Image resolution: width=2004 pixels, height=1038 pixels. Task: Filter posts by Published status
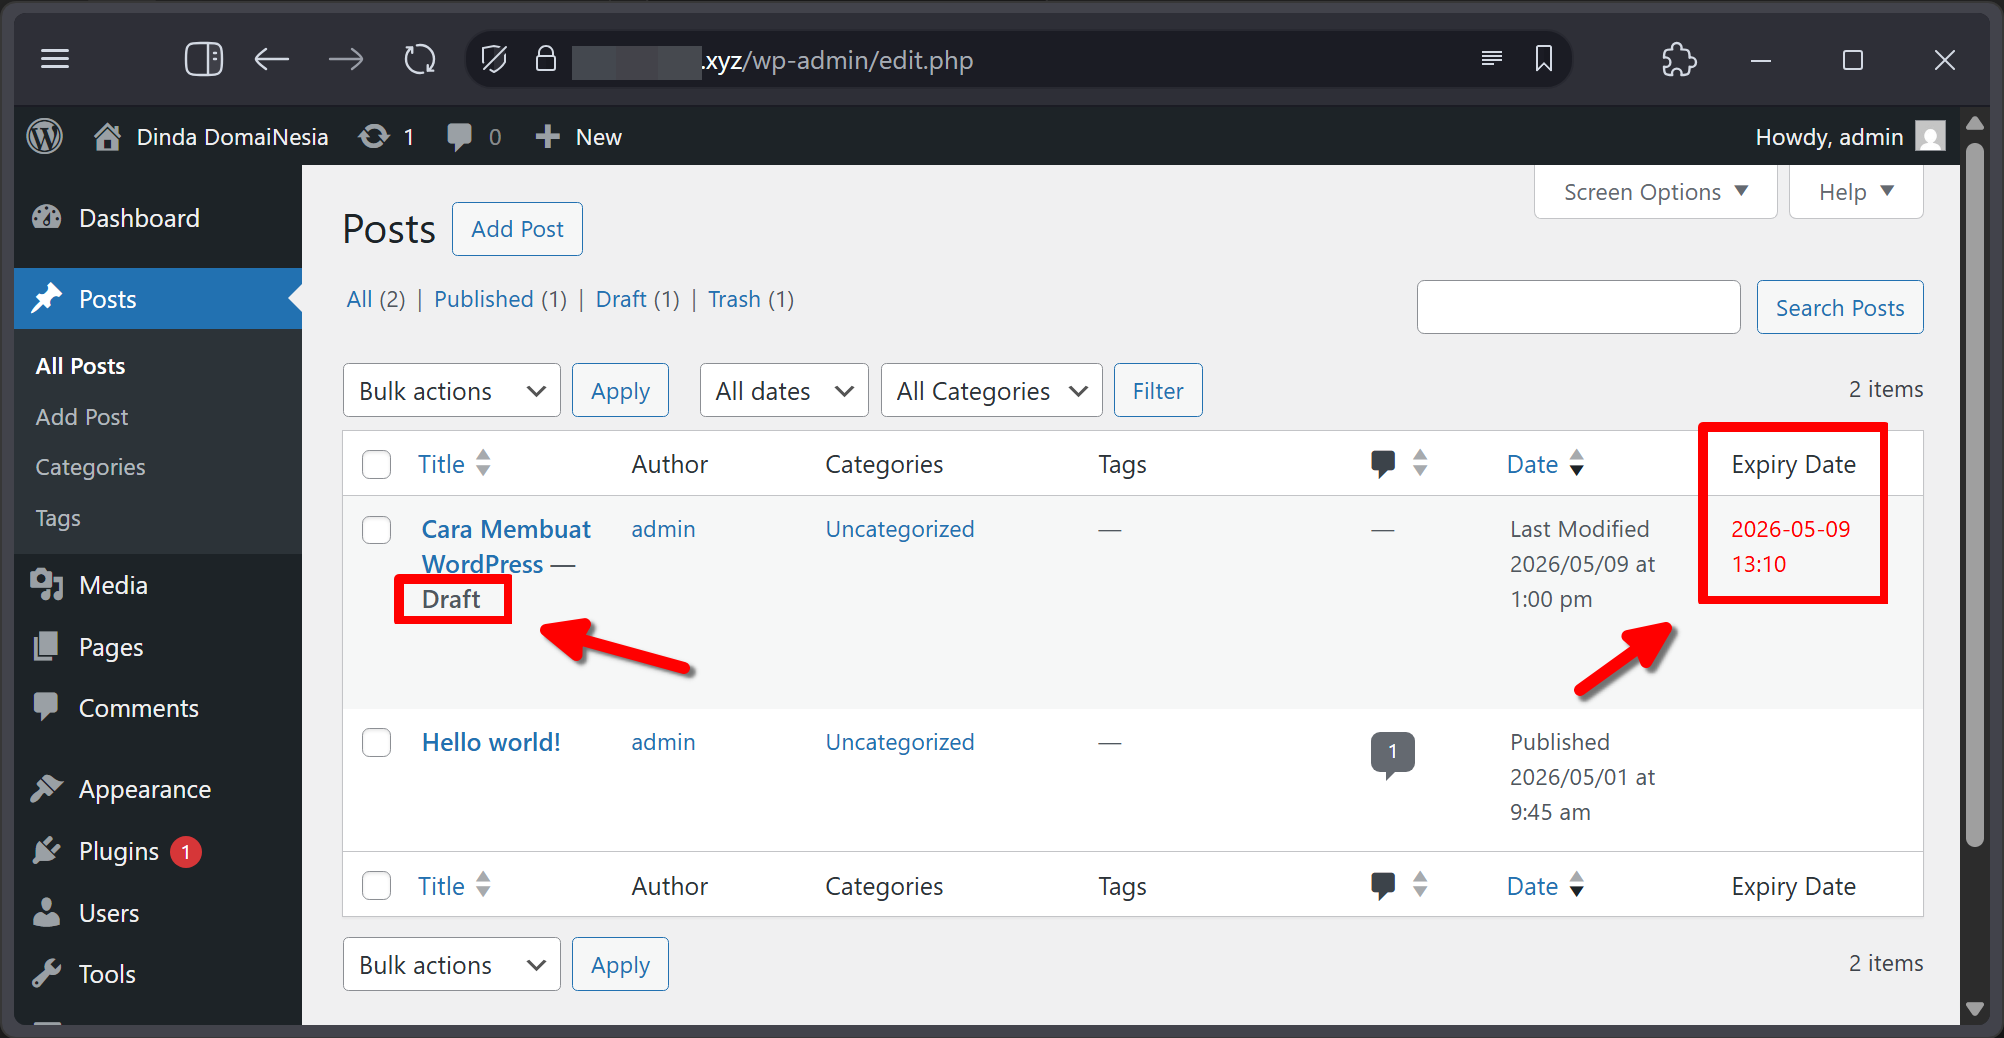(484, 299)
